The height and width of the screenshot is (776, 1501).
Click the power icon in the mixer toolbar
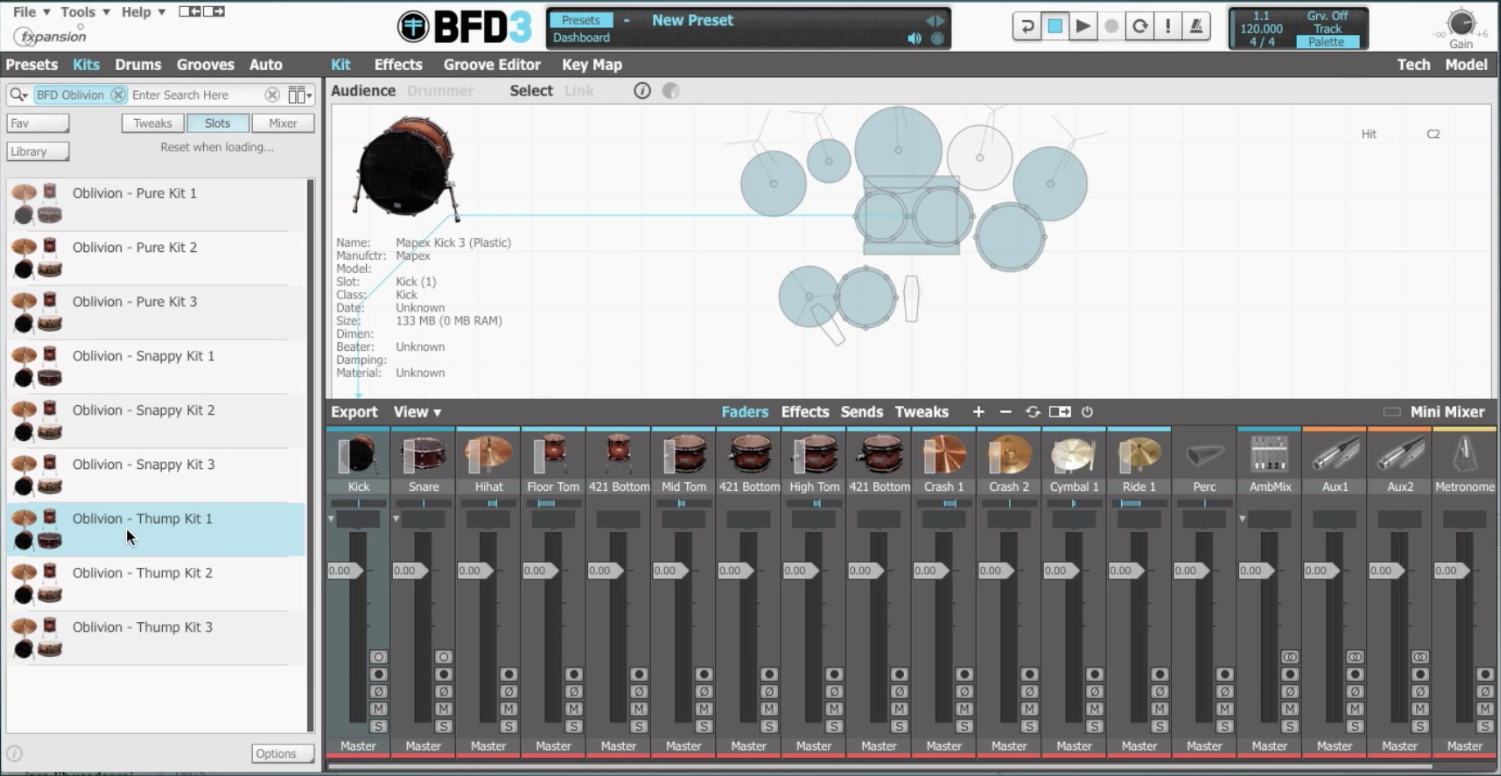point(1086,411)
